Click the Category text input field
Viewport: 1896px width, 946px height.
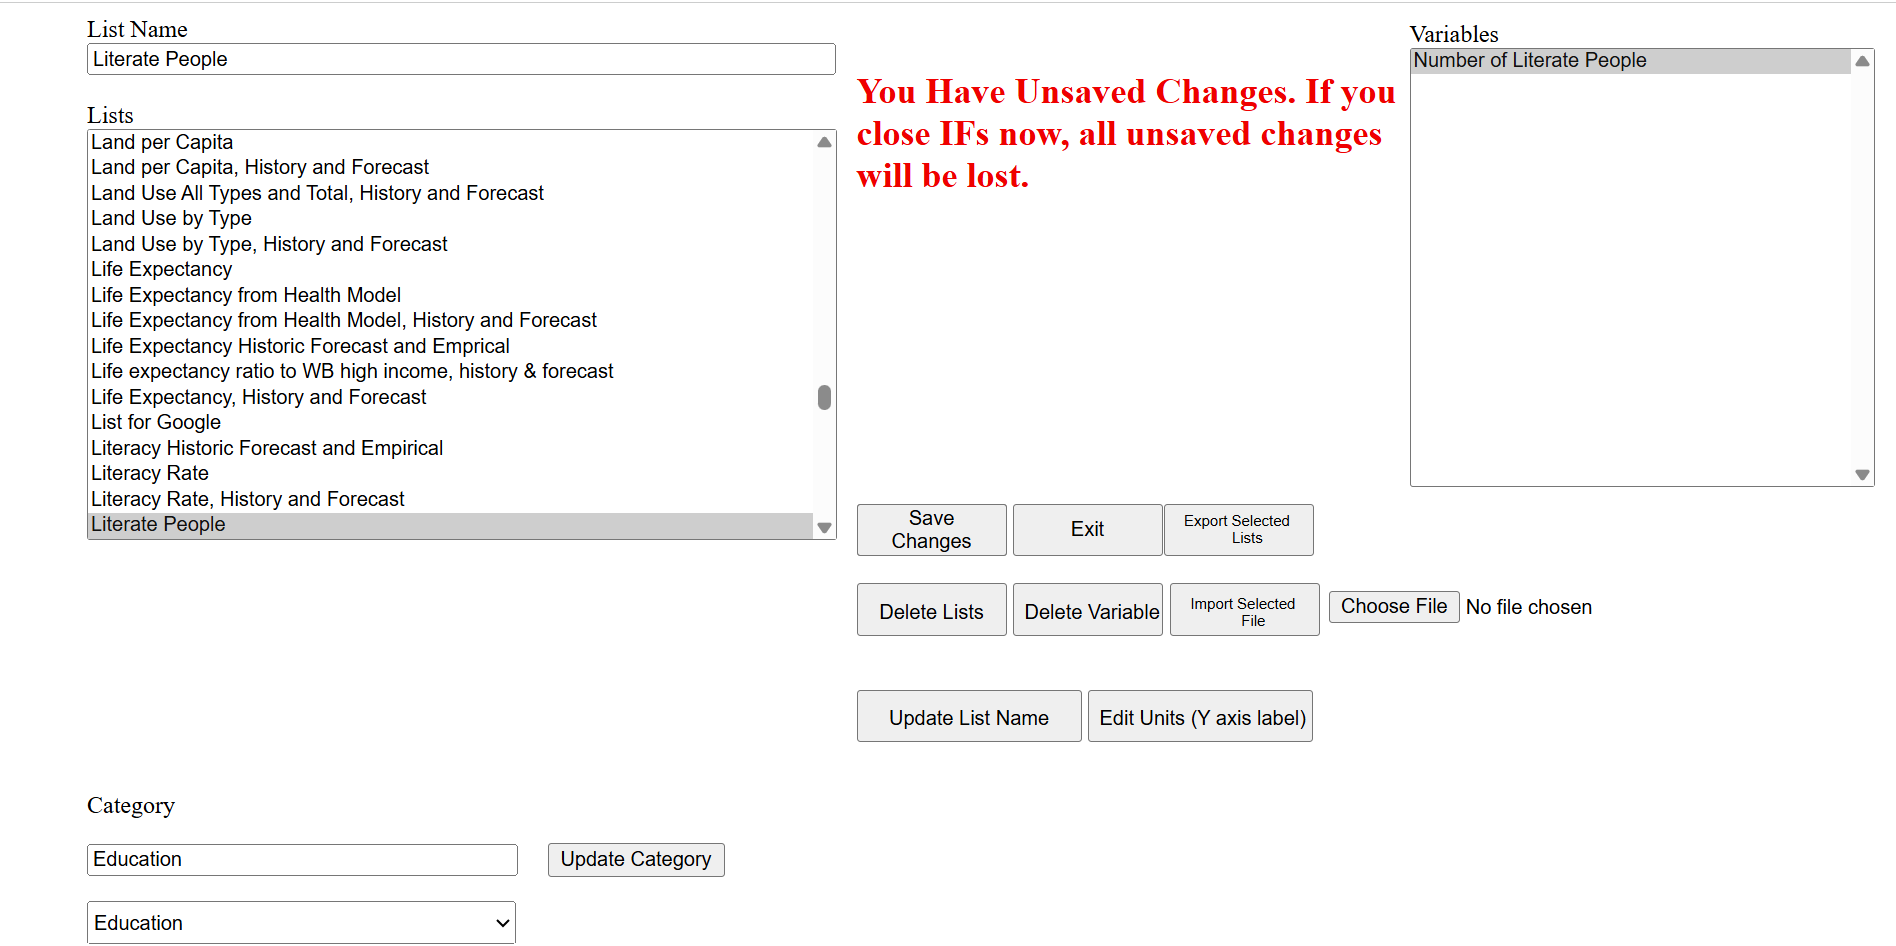point(302,860)
